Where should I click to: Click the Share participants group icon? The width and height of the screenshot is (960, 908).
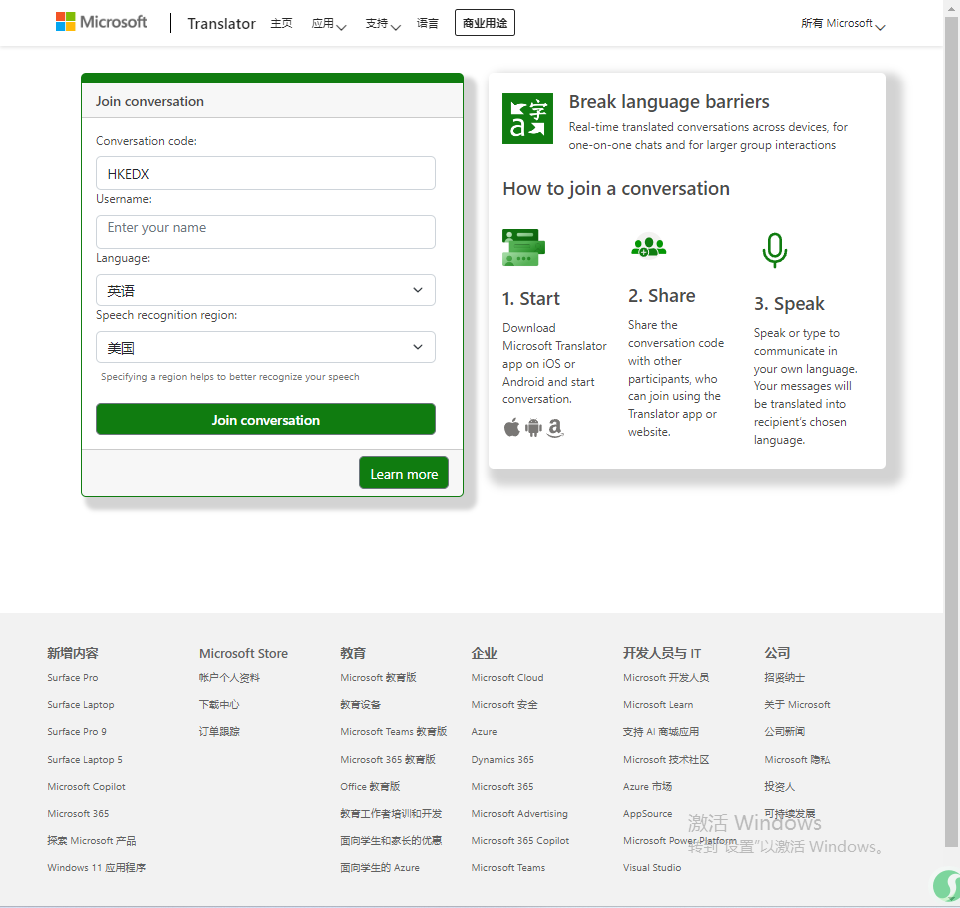pyautogui.click(x=648, y=246)
